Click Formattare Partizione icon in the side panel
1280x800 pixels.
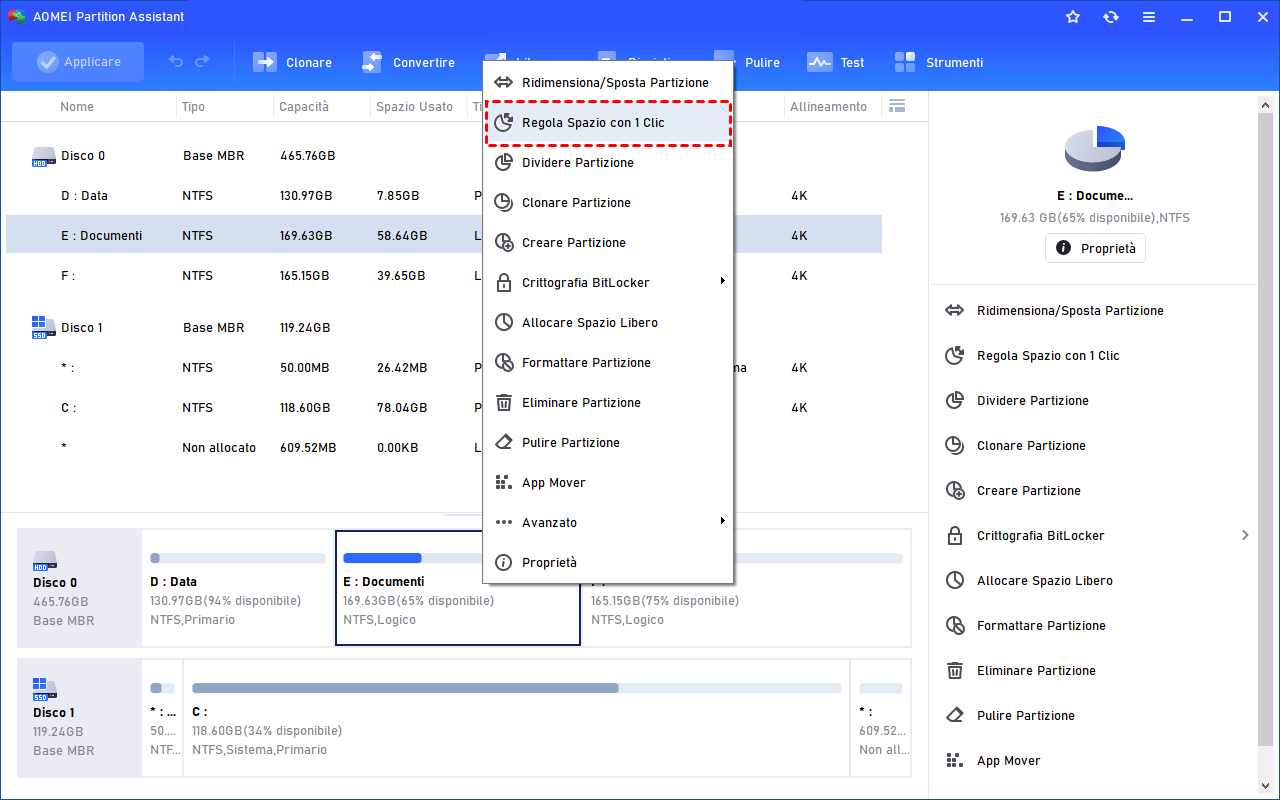pyautogui.click(x=954, y=626)
